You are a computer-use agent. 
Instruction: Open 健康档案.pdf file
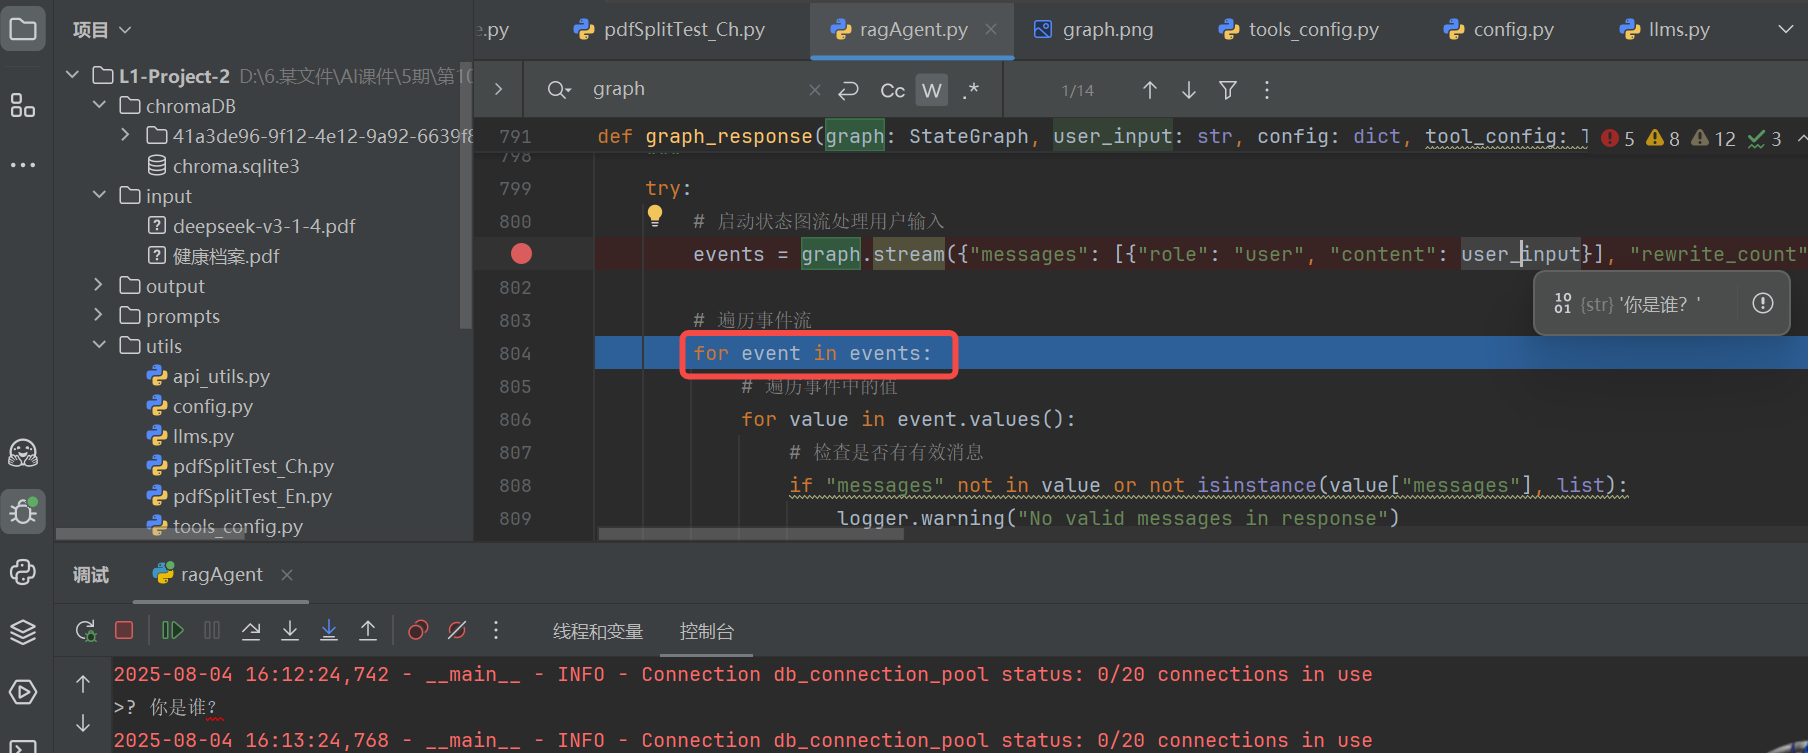[x=226, y=256]
